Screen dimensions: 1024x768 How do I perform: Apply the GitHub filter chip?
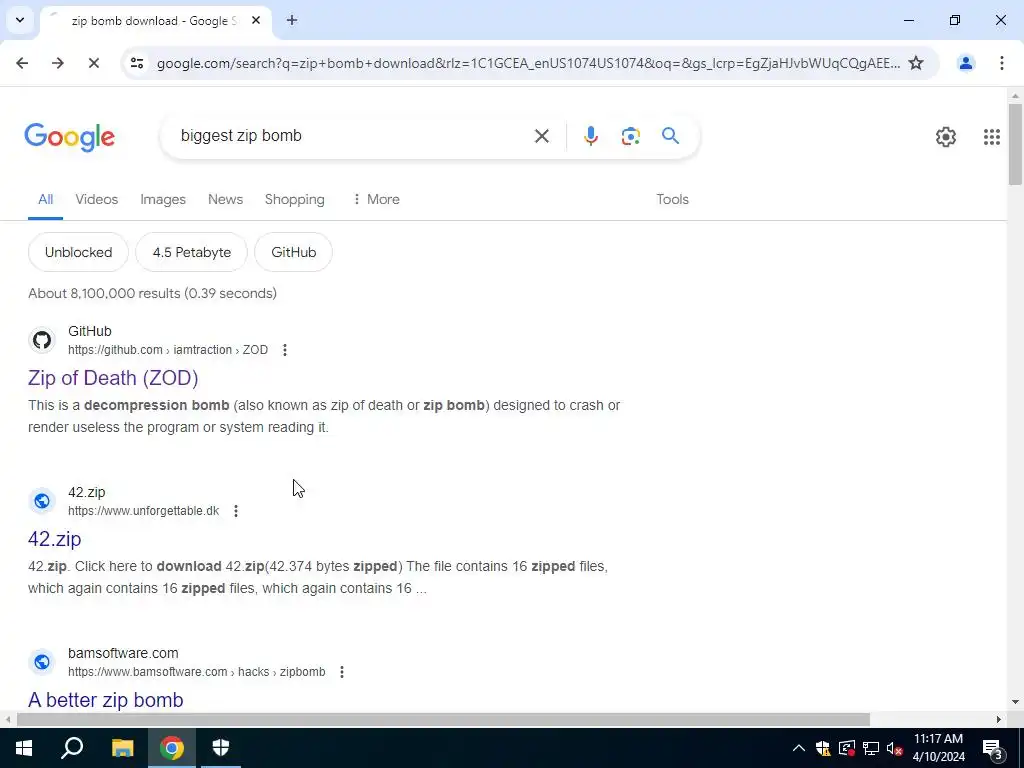pos(293,252)
